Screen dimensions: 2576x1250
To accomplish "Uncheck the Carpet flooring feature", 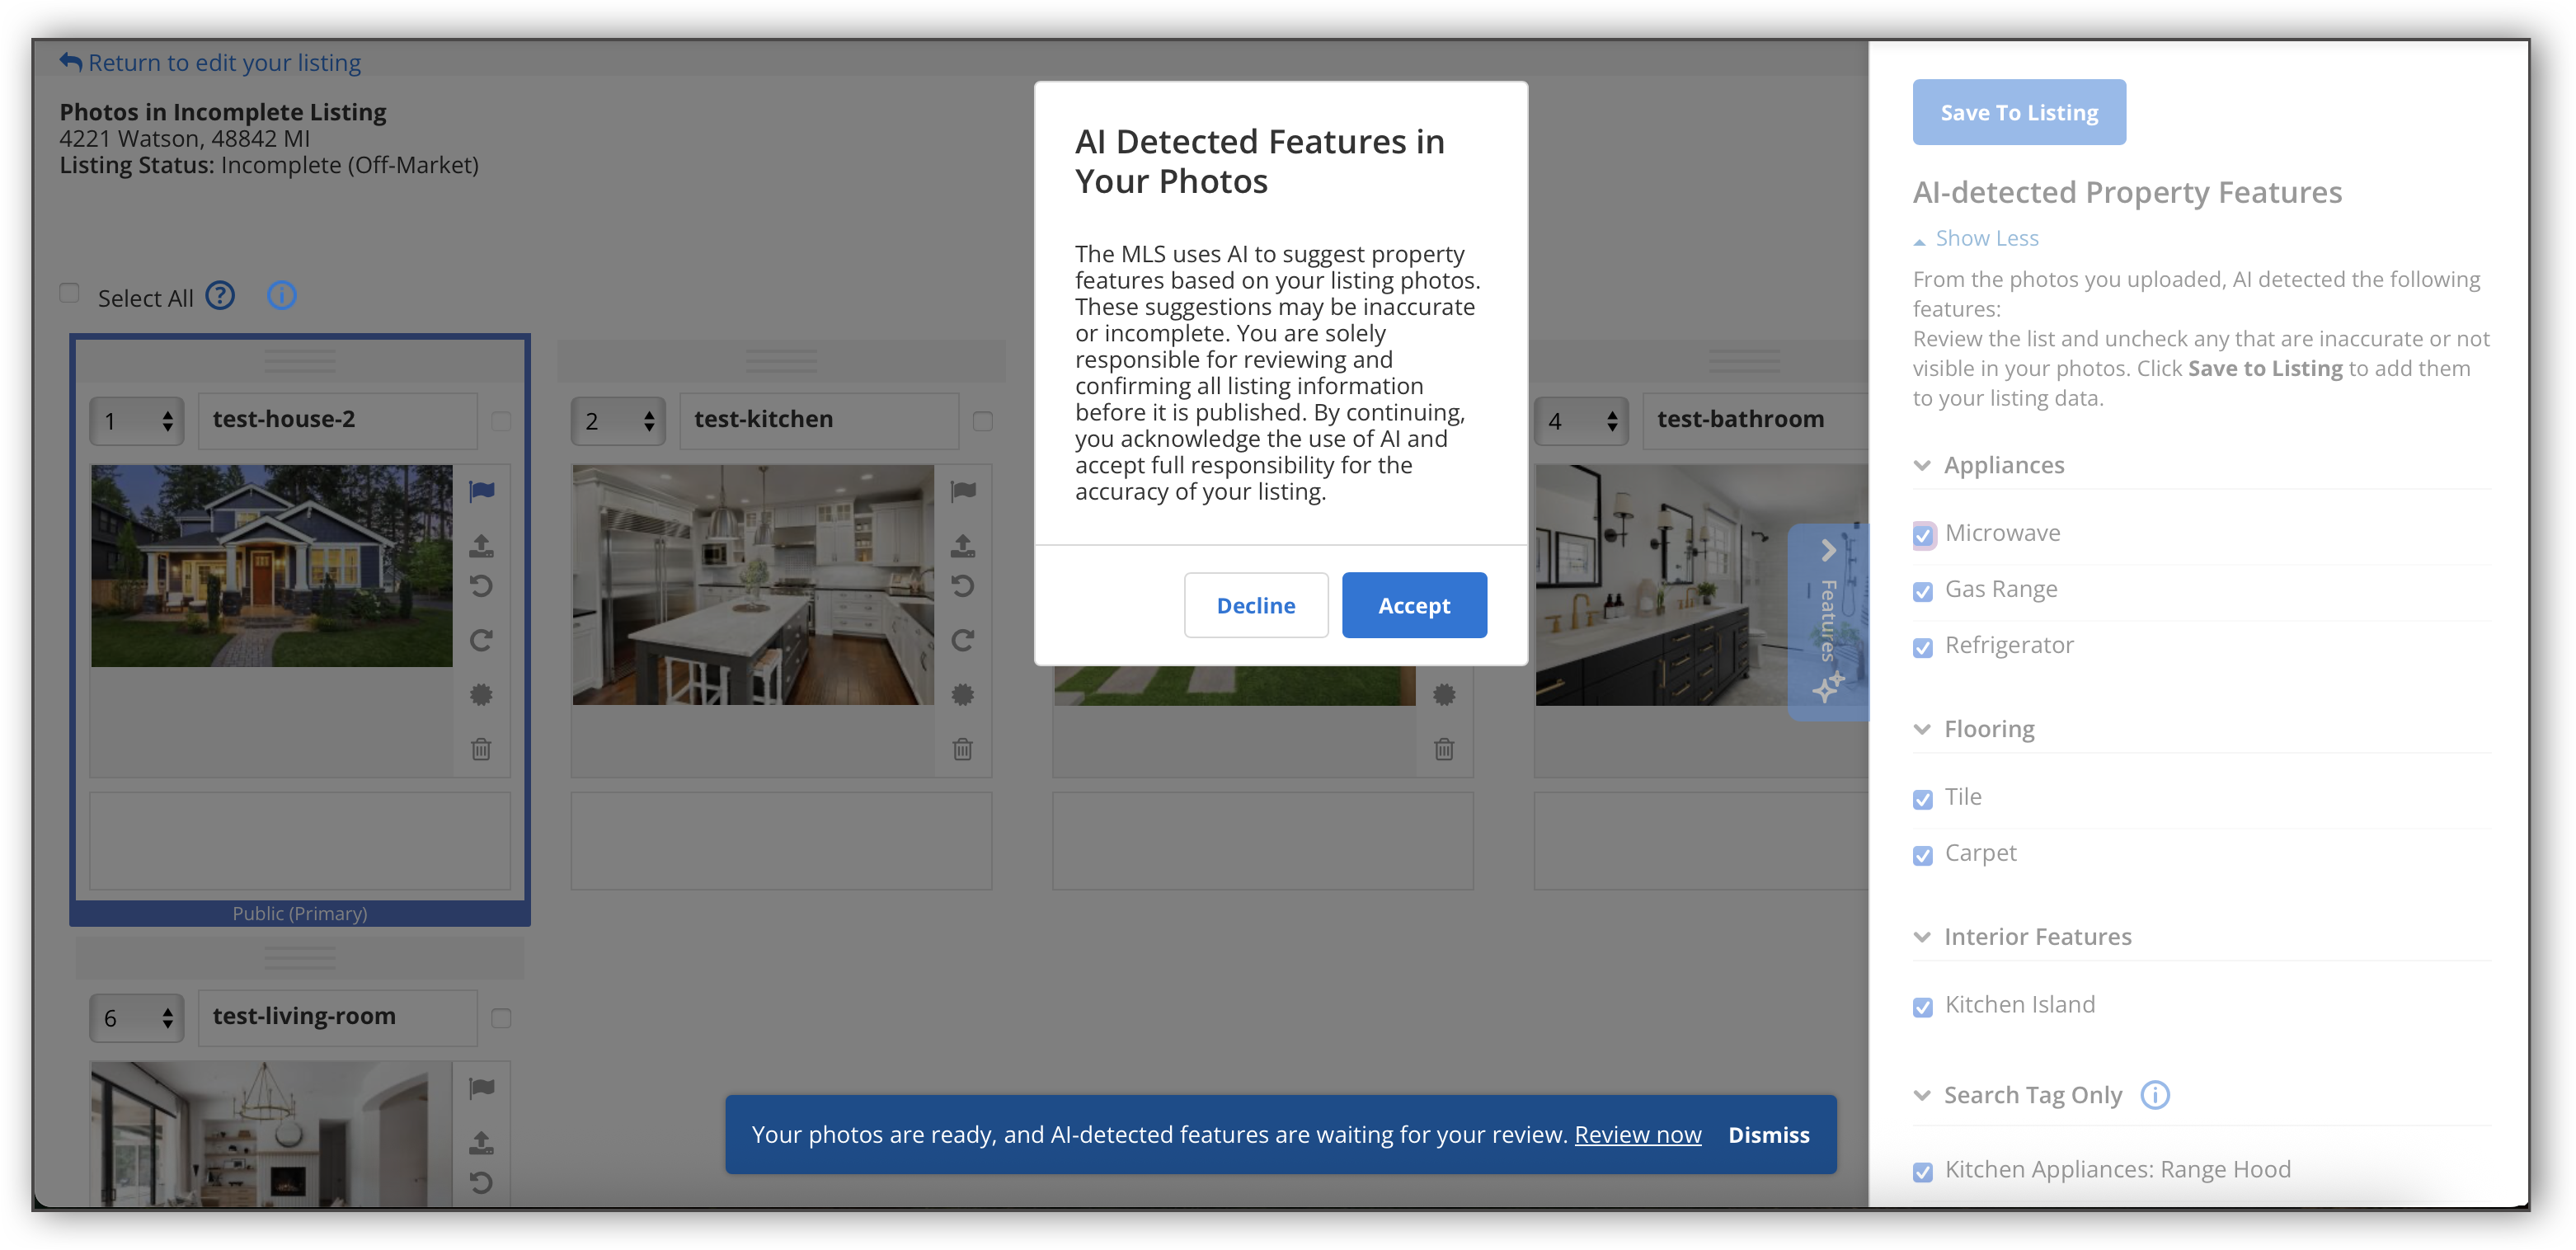I will 1922,855.
